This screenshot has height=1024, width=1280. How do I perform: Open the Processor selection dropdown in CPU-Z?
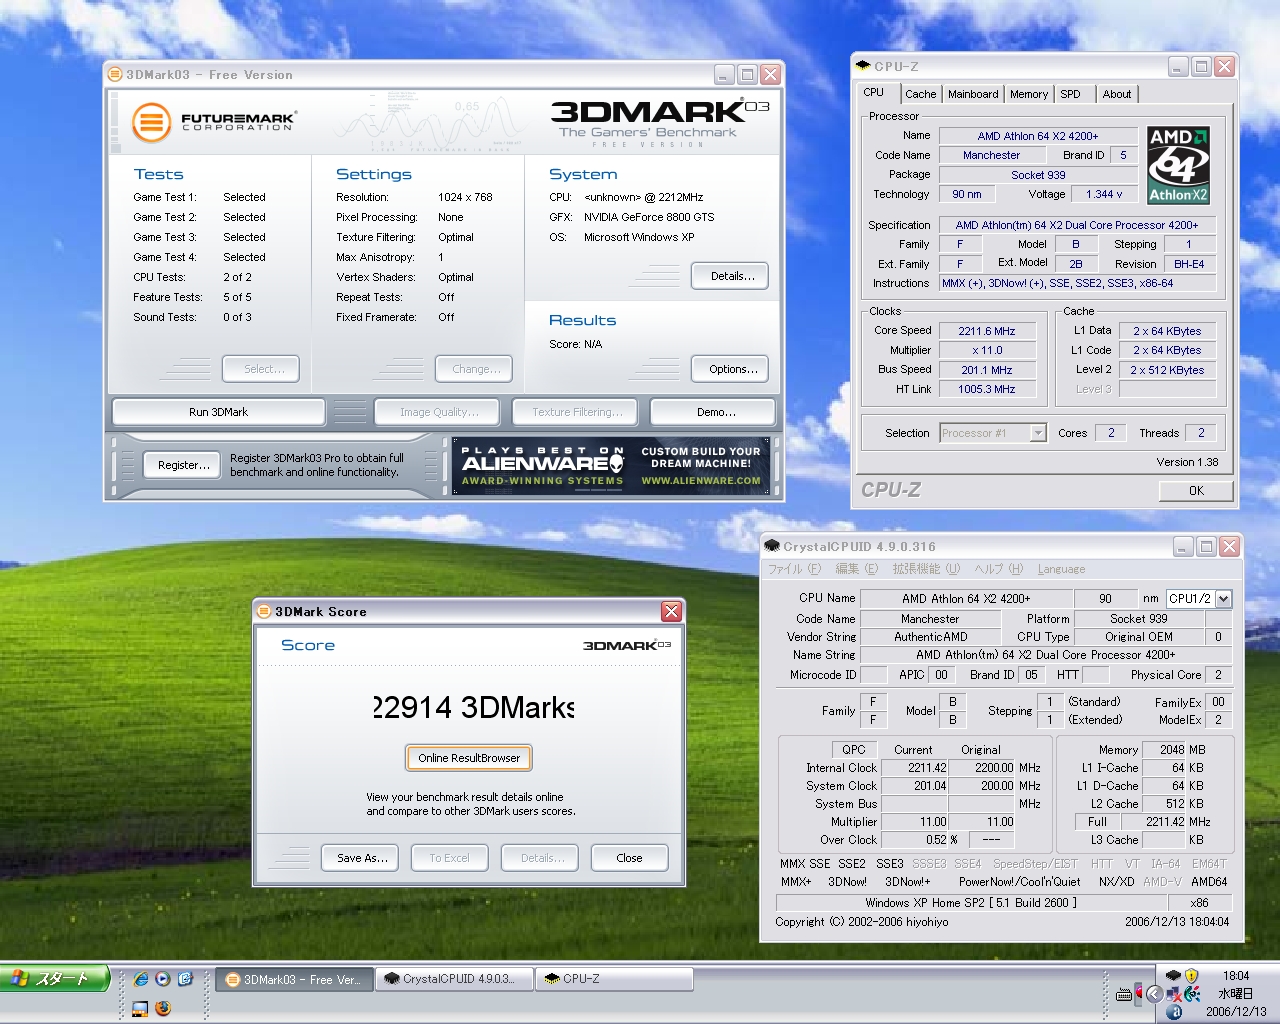[x=1040, y=432]
